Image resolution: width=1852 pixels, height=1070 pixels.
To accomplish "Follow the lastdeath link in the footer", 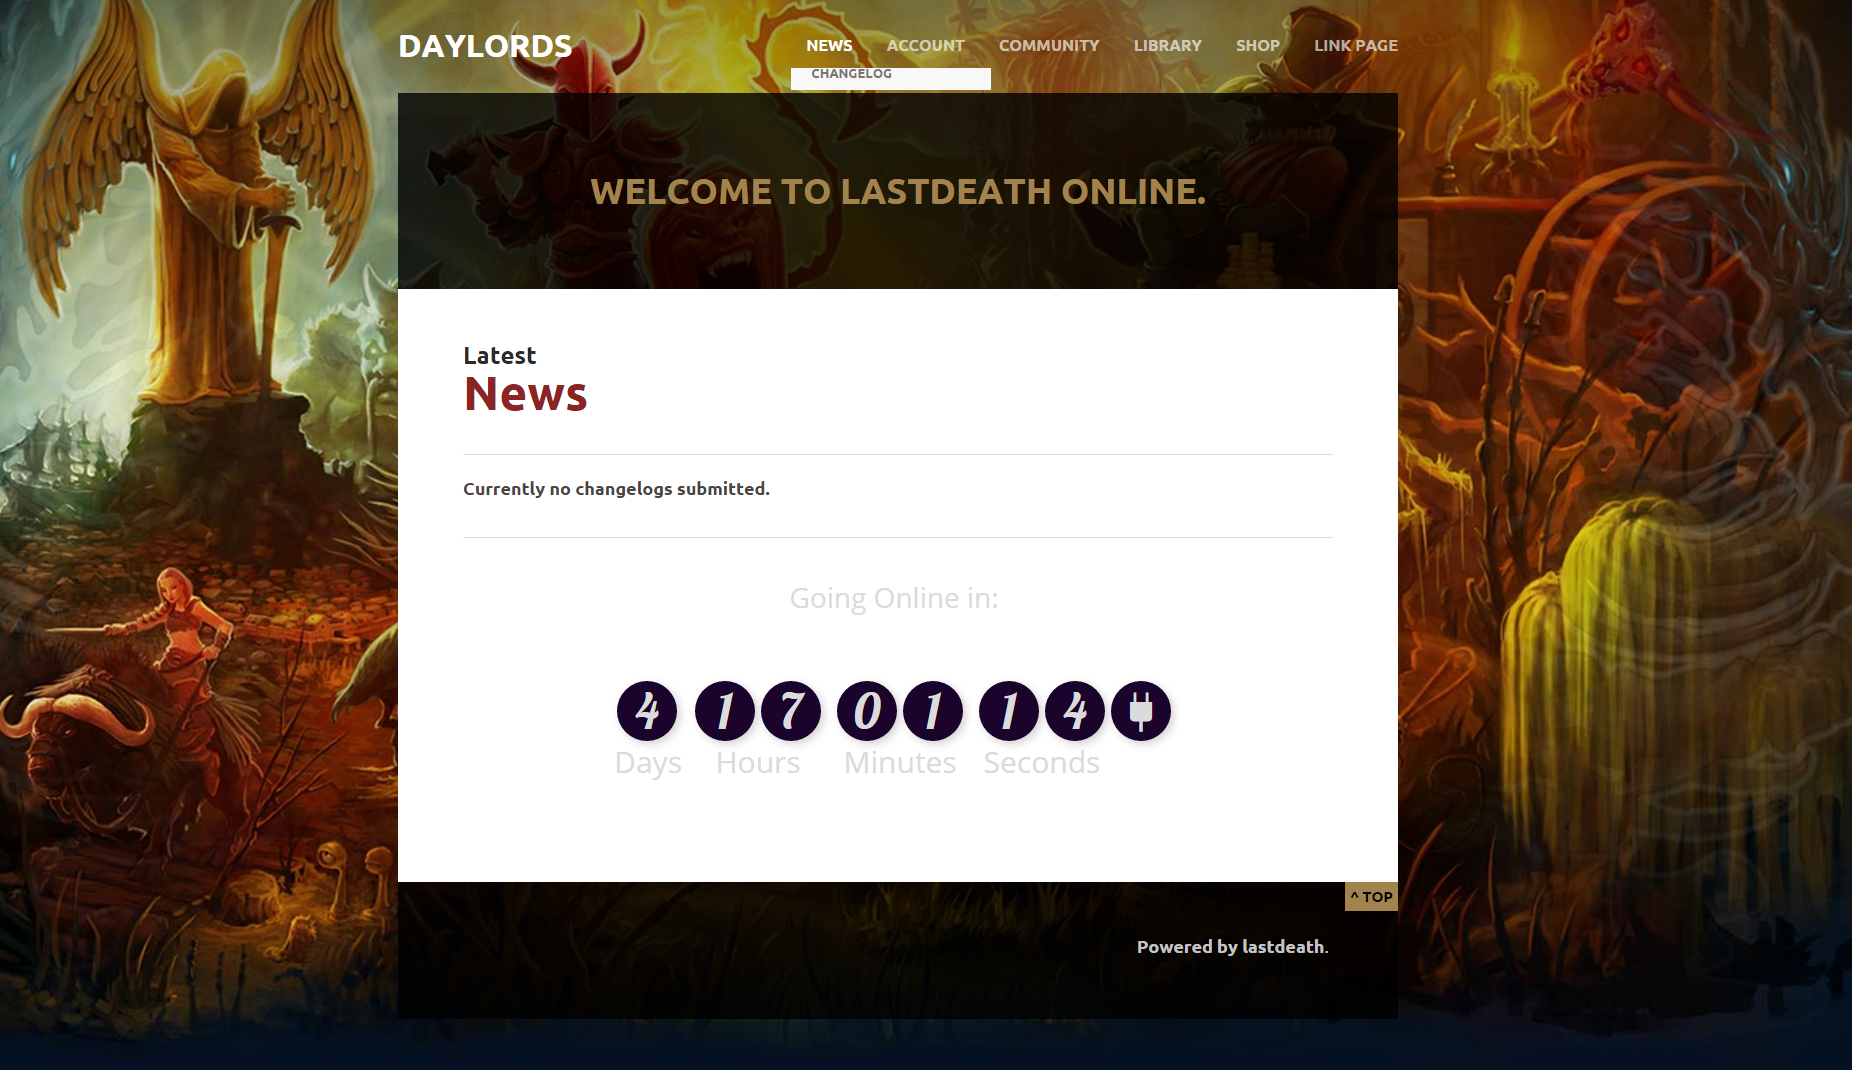I will [1283, 946].
